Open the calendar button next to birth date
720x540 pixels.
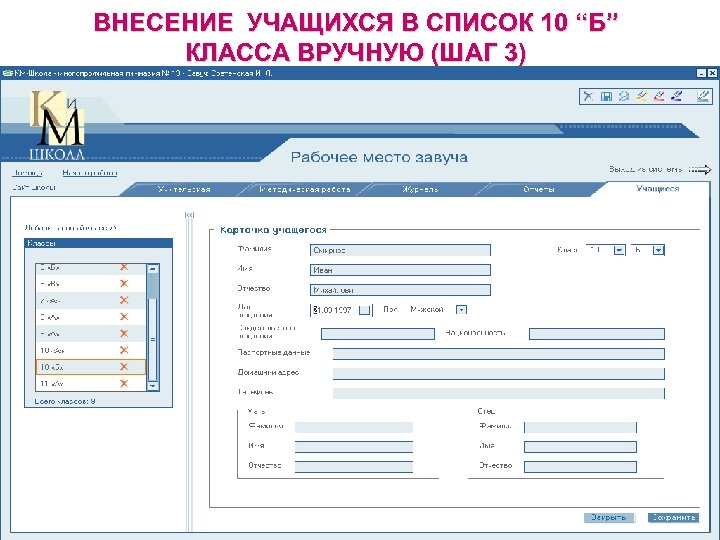point(364,310)
